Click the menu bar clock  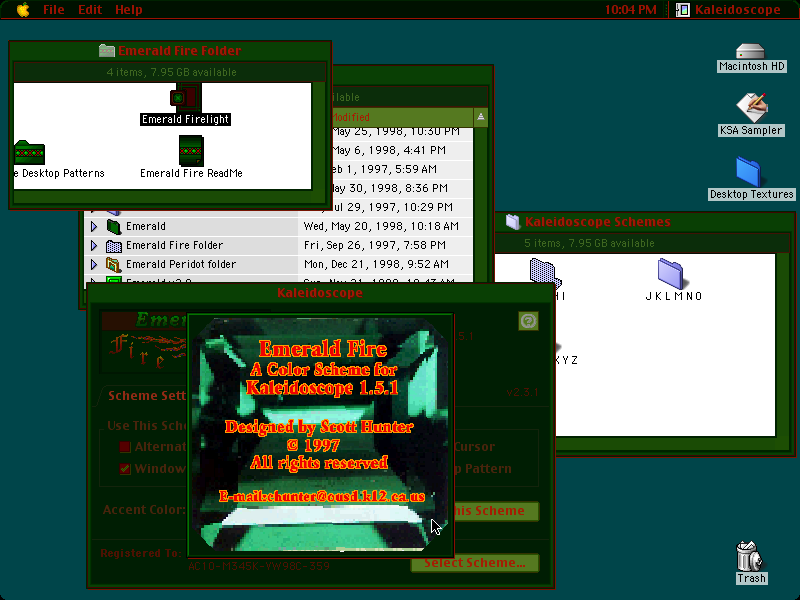point(631,10)
